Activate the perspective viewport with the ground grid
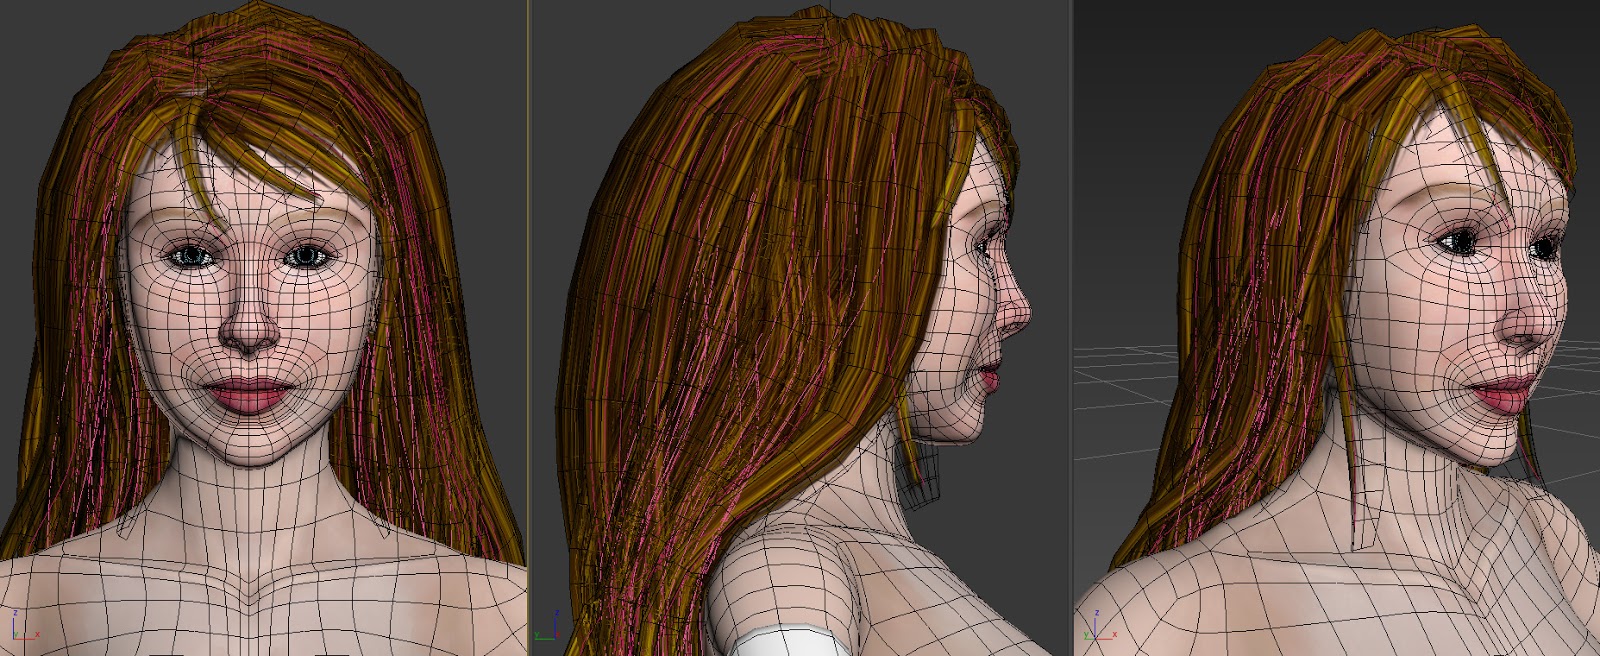 coord(1337,328)
